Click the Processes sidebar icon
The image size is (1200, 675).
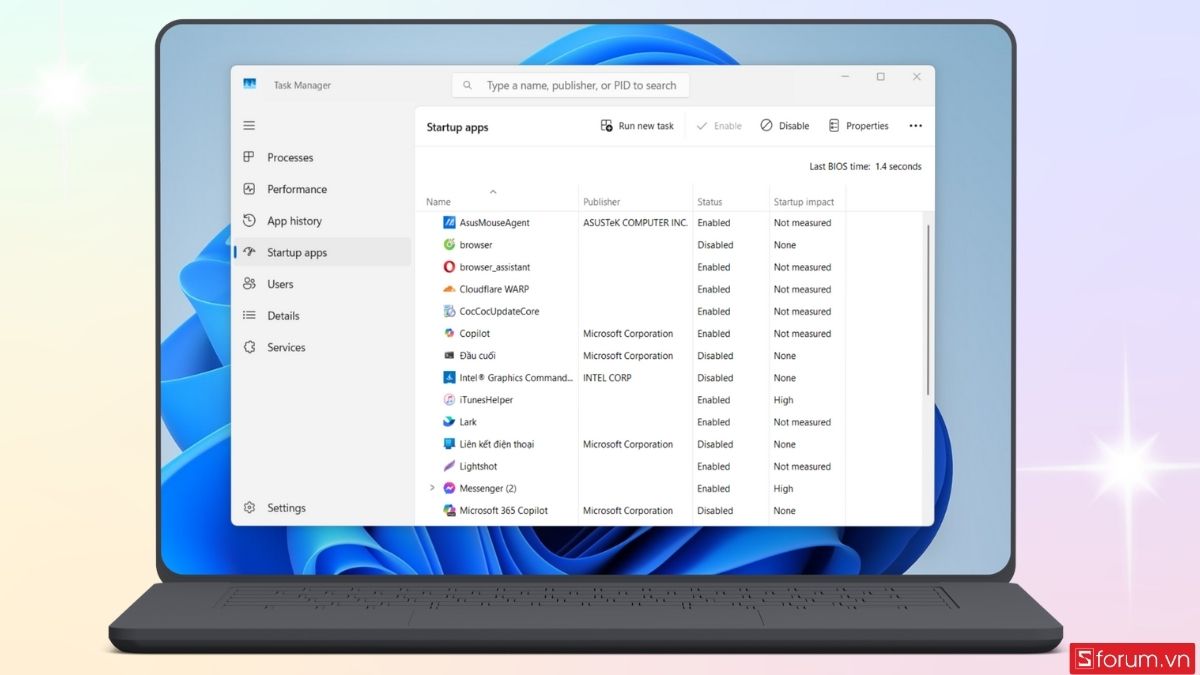(x=249, y=157)
